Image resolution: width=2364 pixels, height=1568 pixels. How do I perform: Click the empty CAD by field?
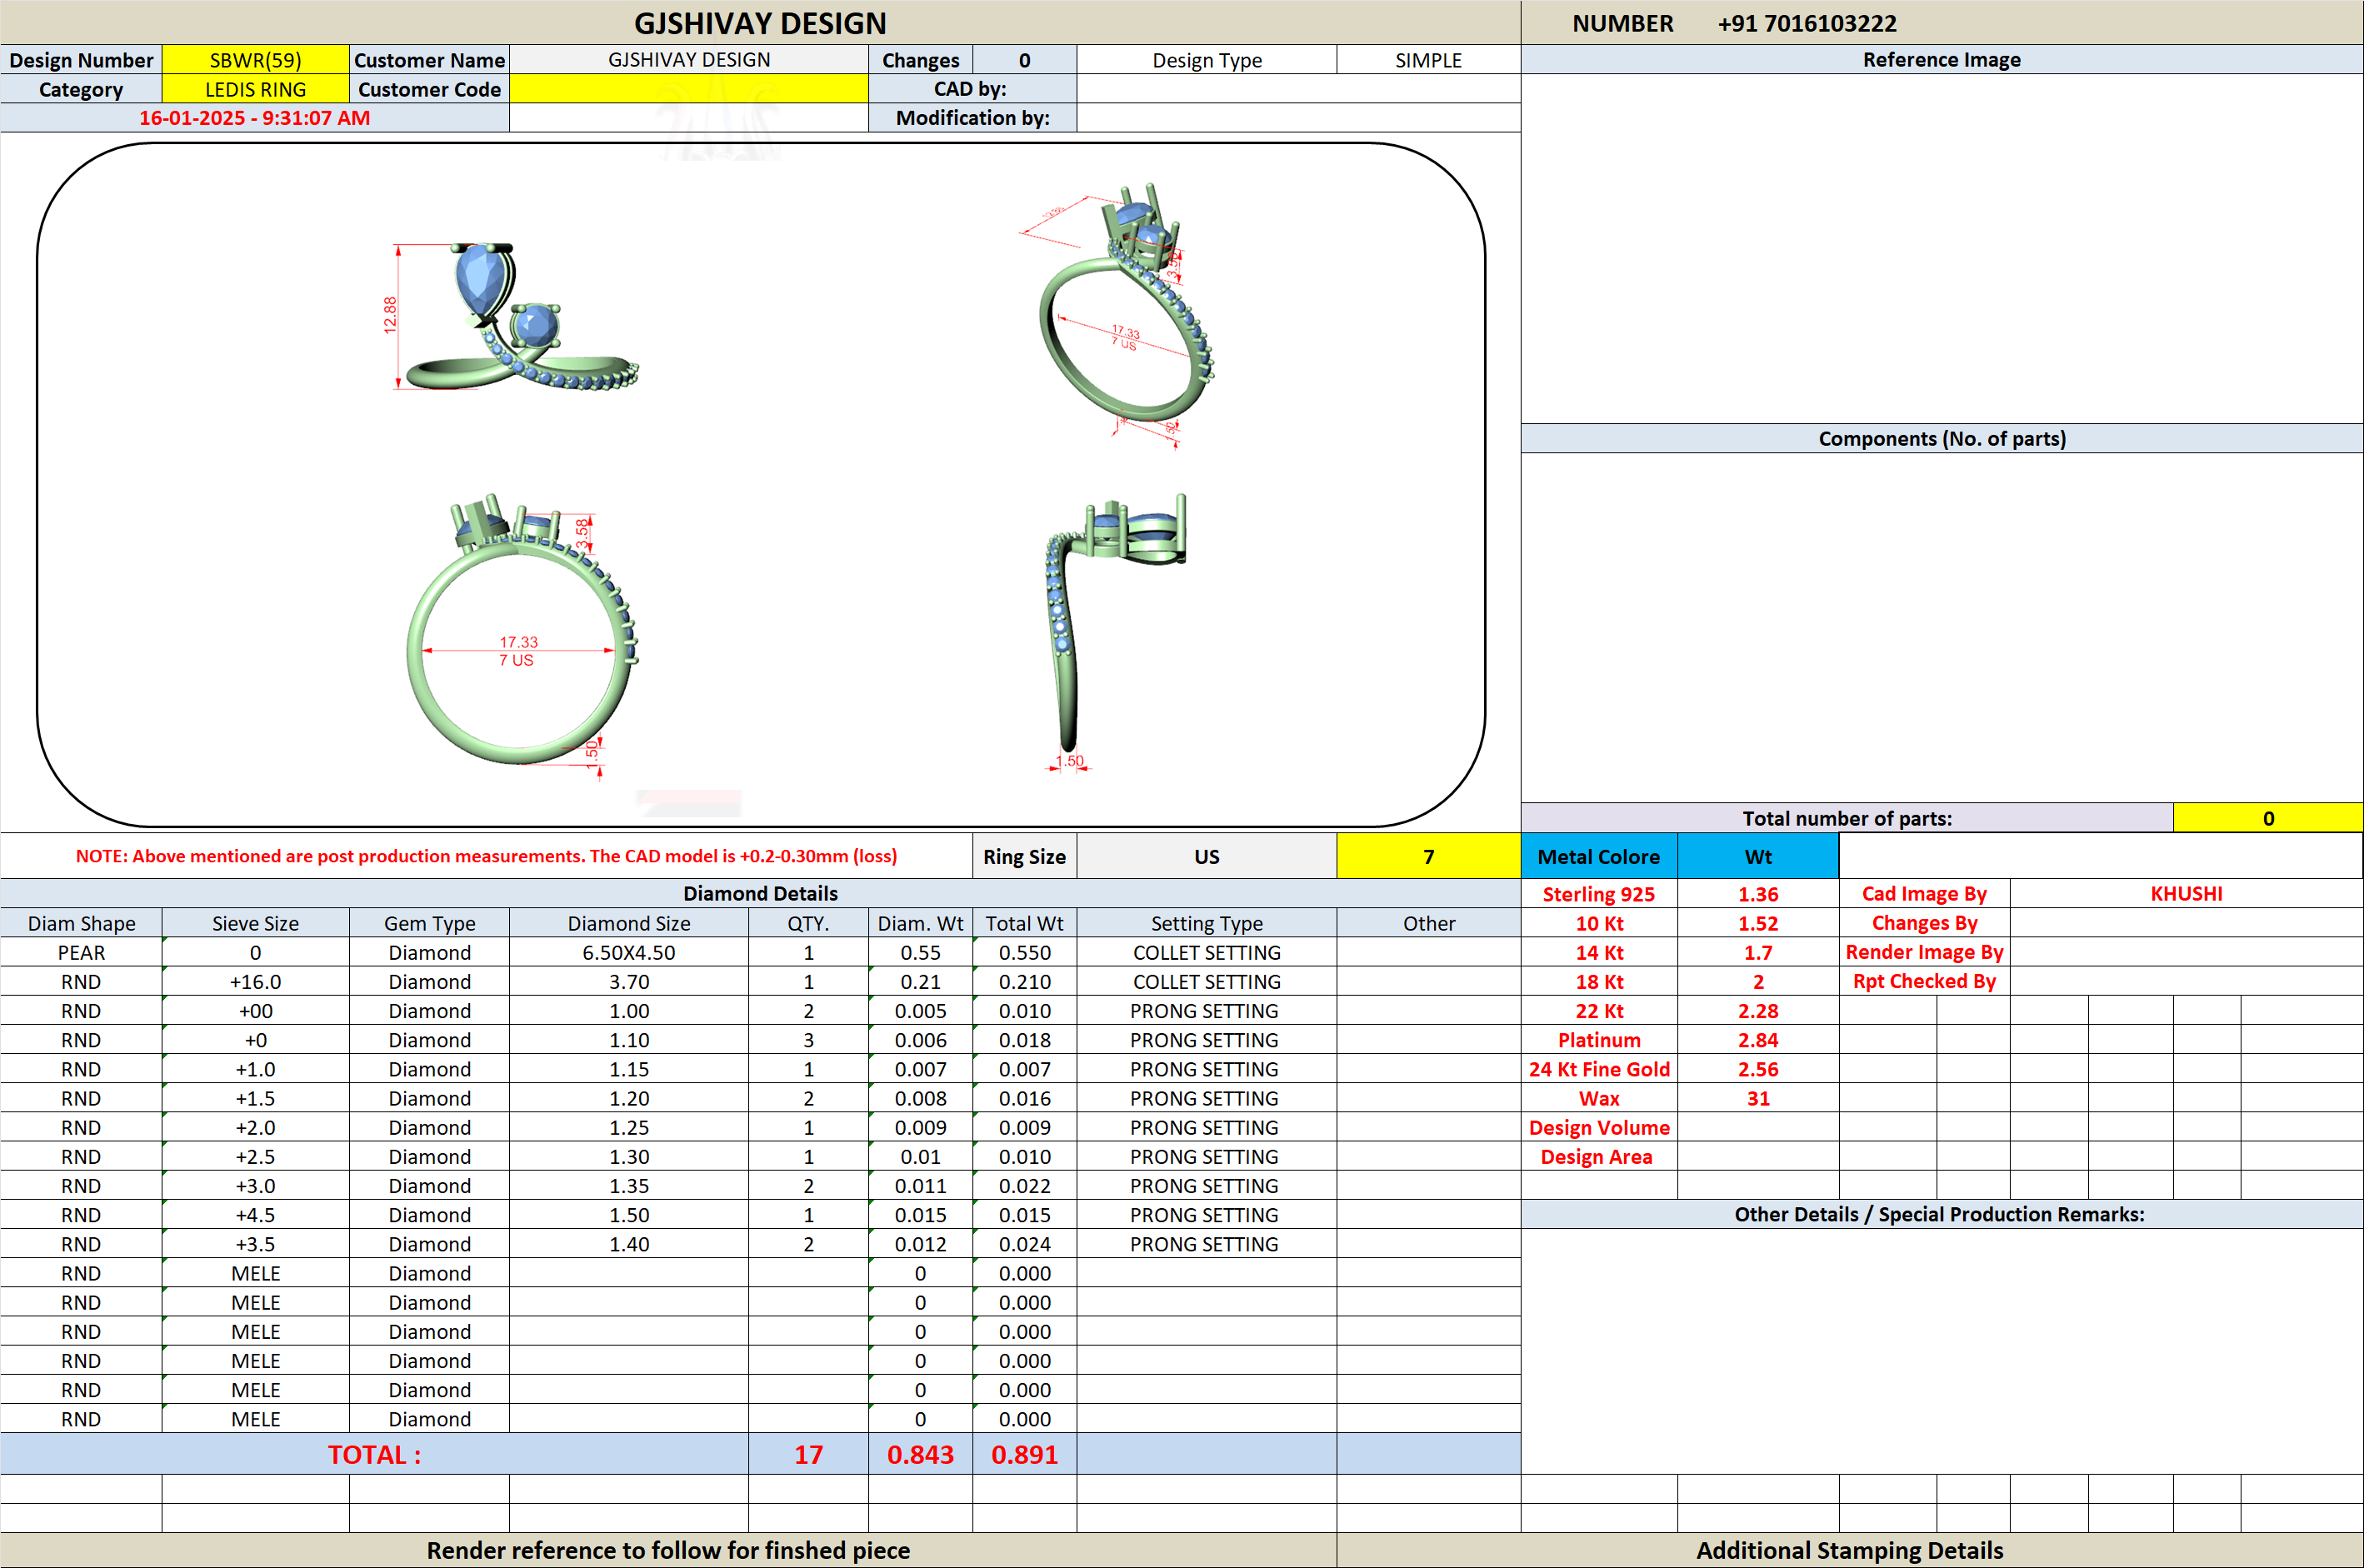1299,89
